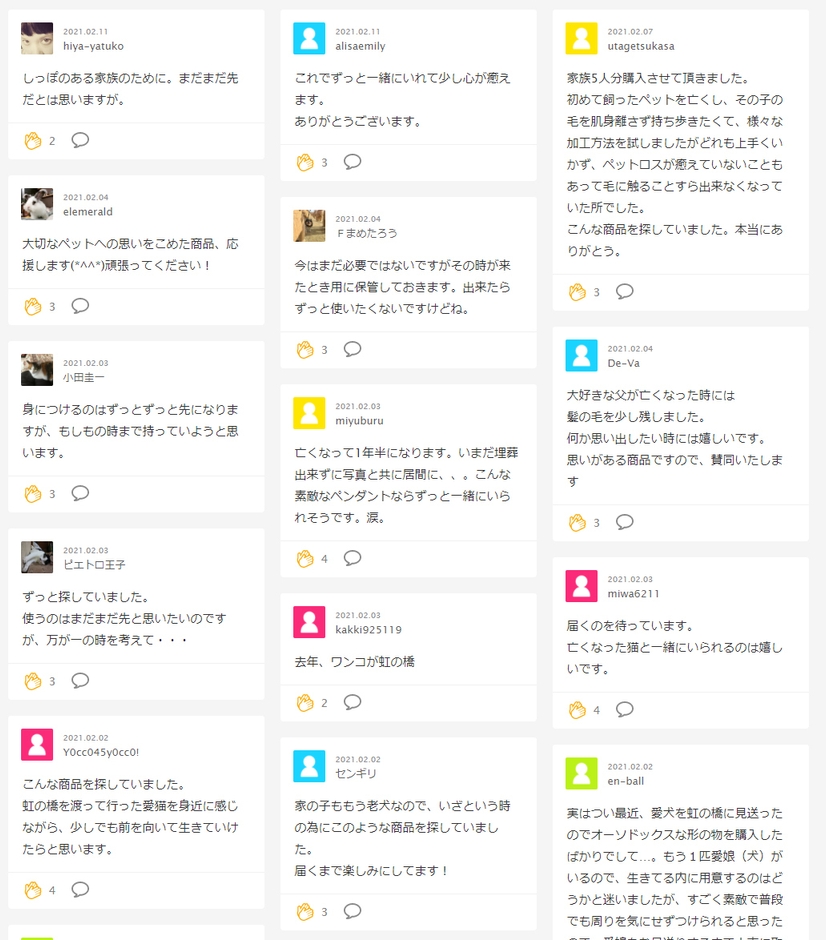The image size is (826, 940).
Task: Open hiya-yatuko's profile avatar
Action: click(x=37, y=39)
